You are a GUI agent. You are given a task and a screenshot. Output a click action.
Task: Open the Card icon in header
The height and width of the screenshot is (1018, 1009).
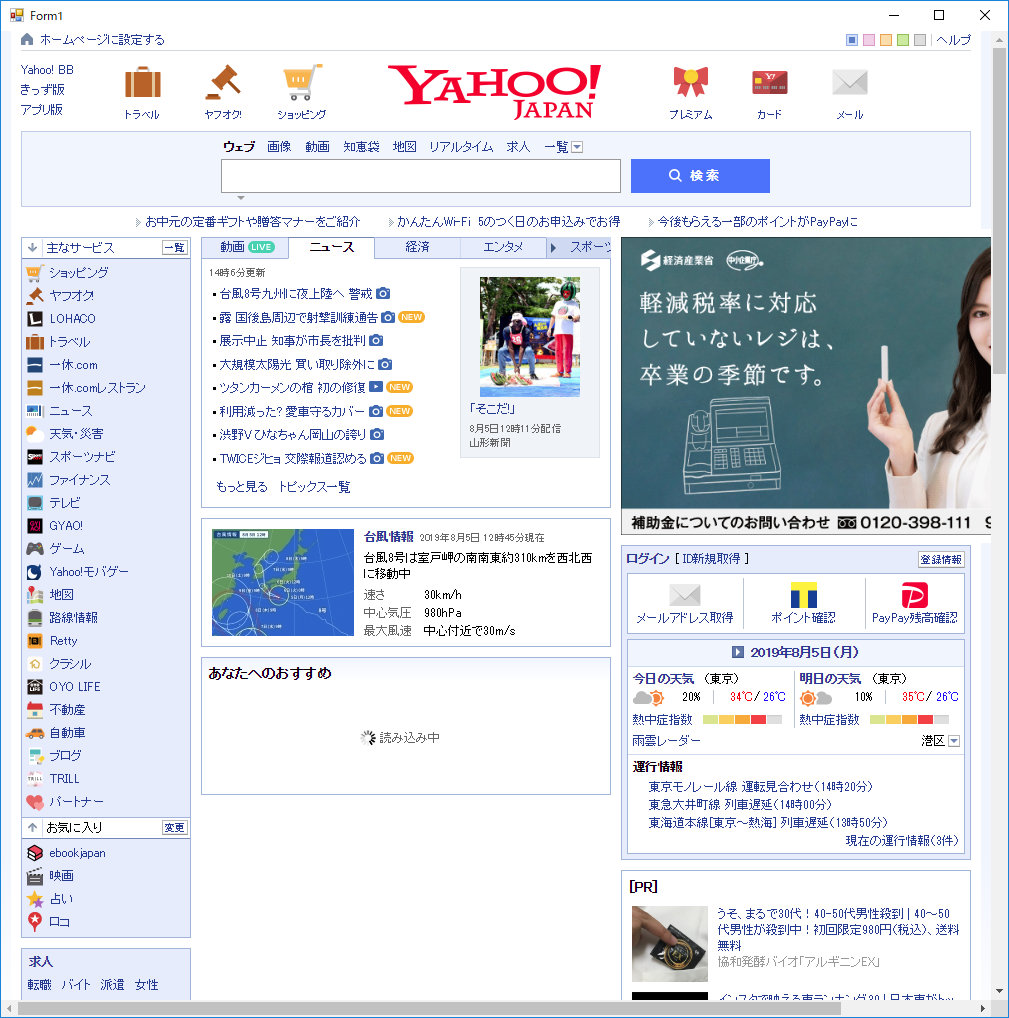(769, 82)
